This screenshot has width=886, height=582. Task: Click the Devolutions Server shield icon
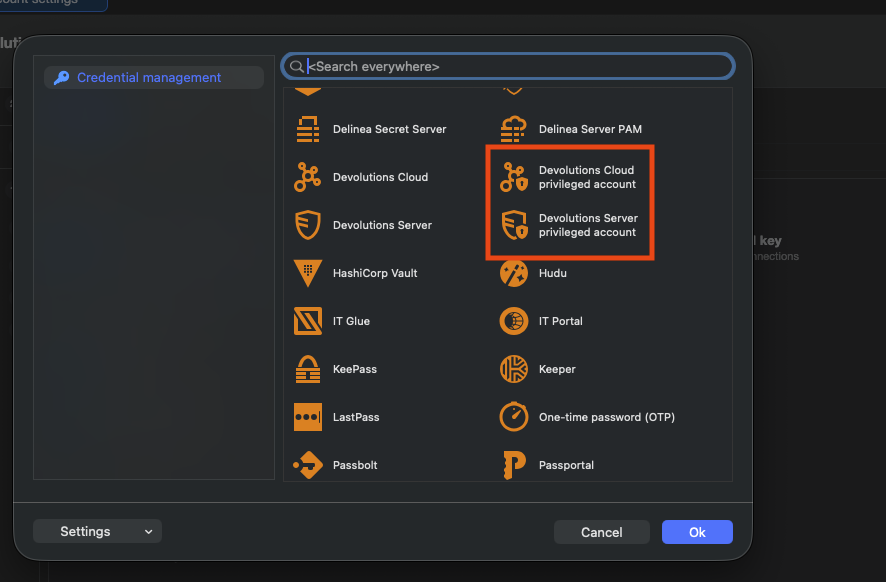[x=307, y=225]
